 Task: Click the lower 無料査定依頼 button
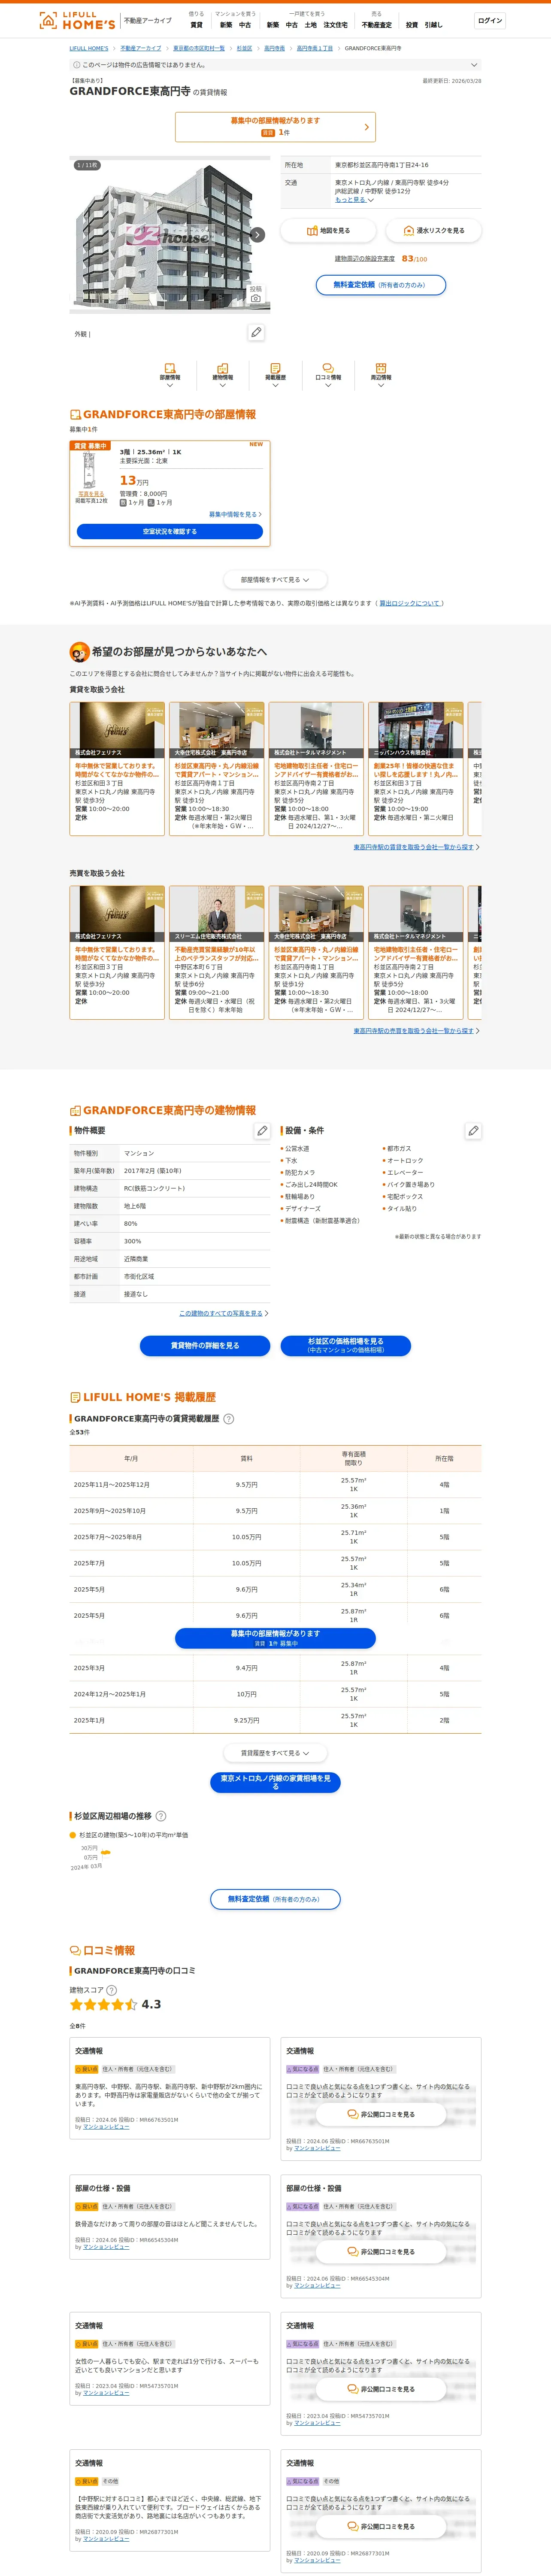tap(275, 1899)
